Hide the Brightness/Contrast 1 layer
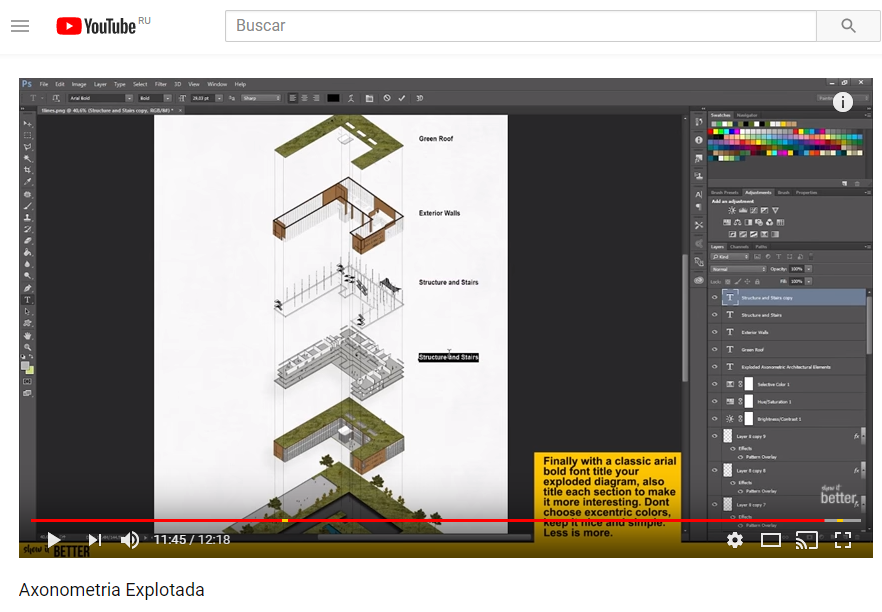The image size is (882, 612). point(715,419)
